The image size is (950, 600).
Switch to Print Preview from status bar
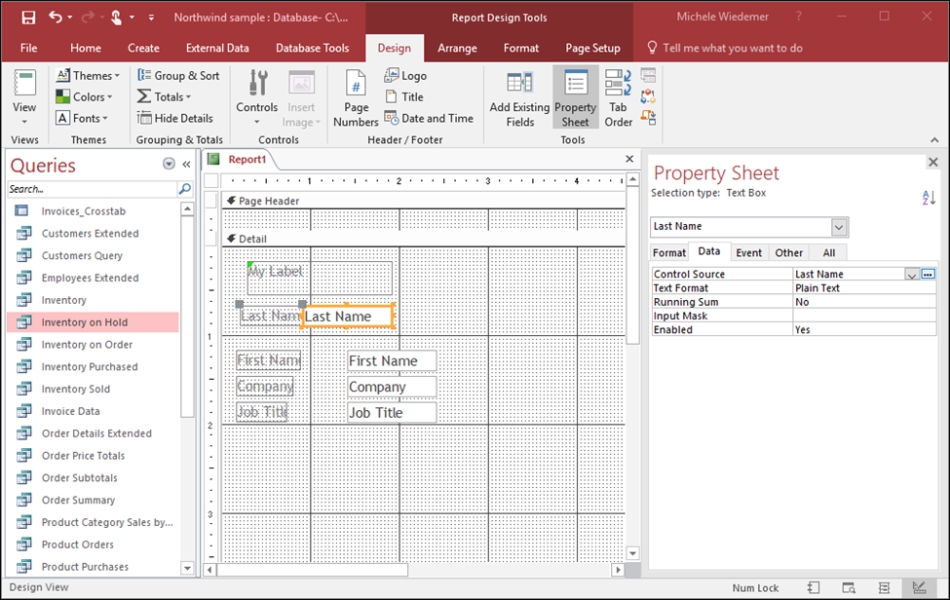point(848,587)
